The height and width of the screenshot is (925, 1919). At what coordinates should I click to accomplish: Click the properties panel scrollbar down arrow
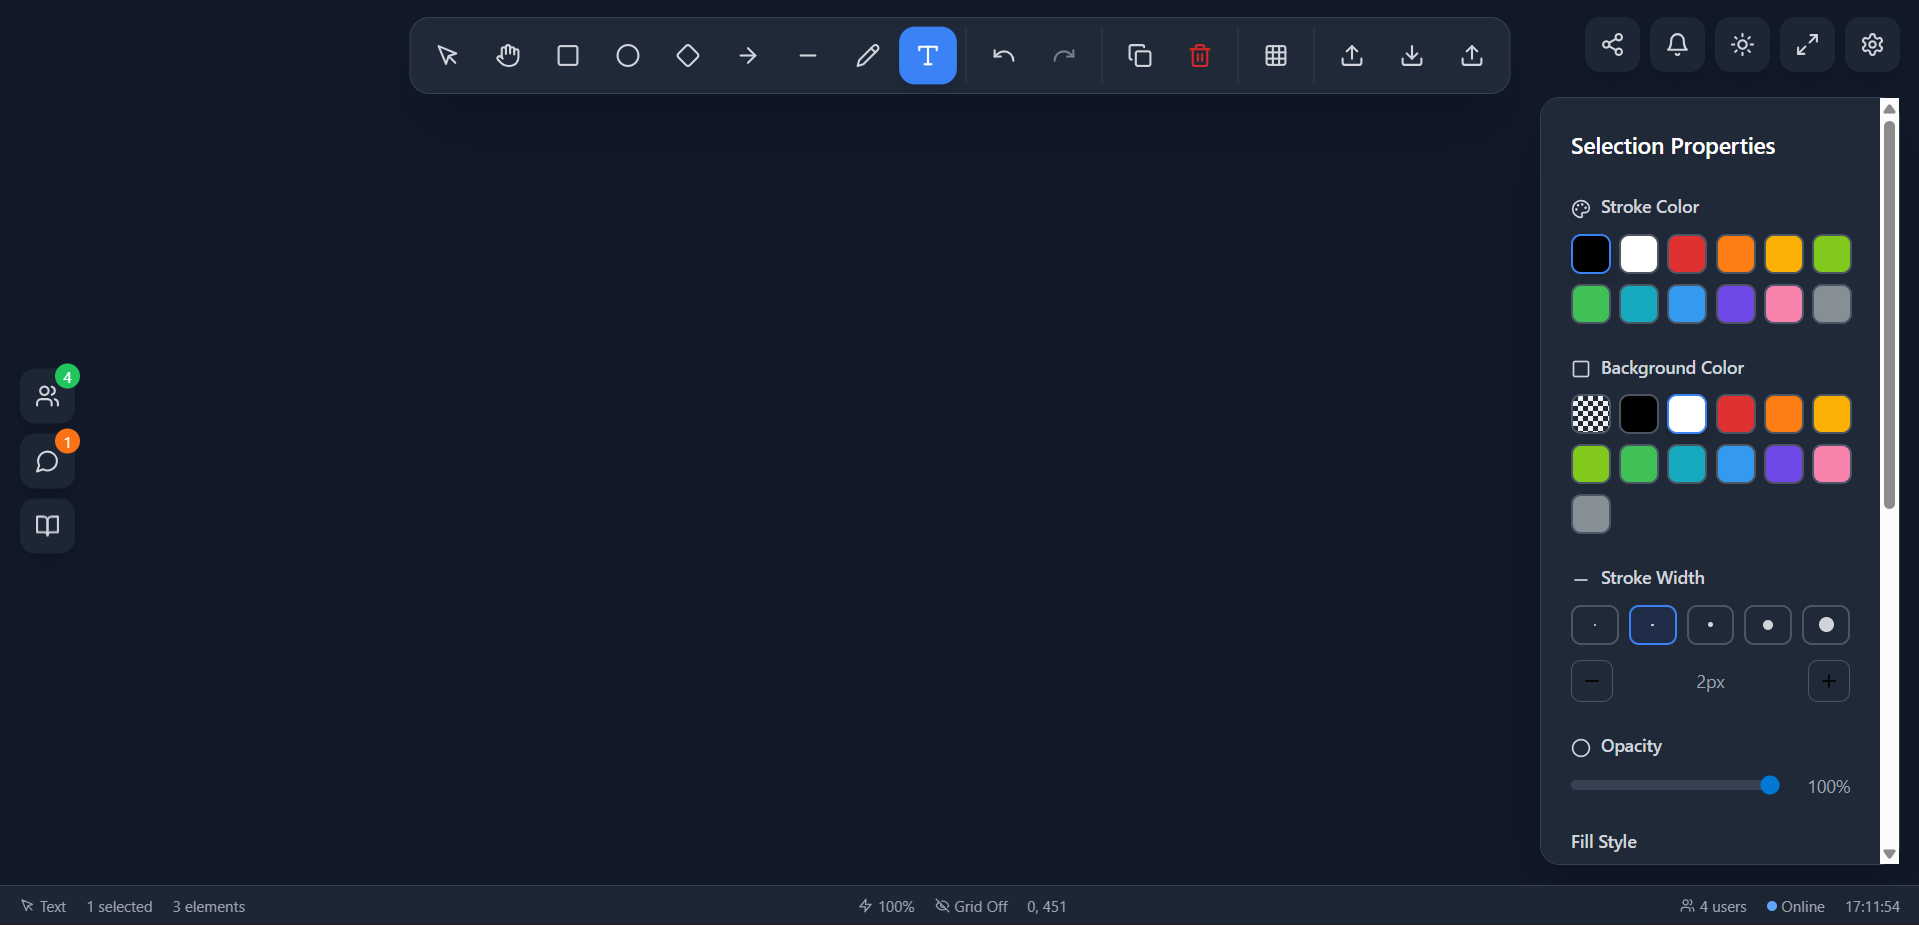1889,854
